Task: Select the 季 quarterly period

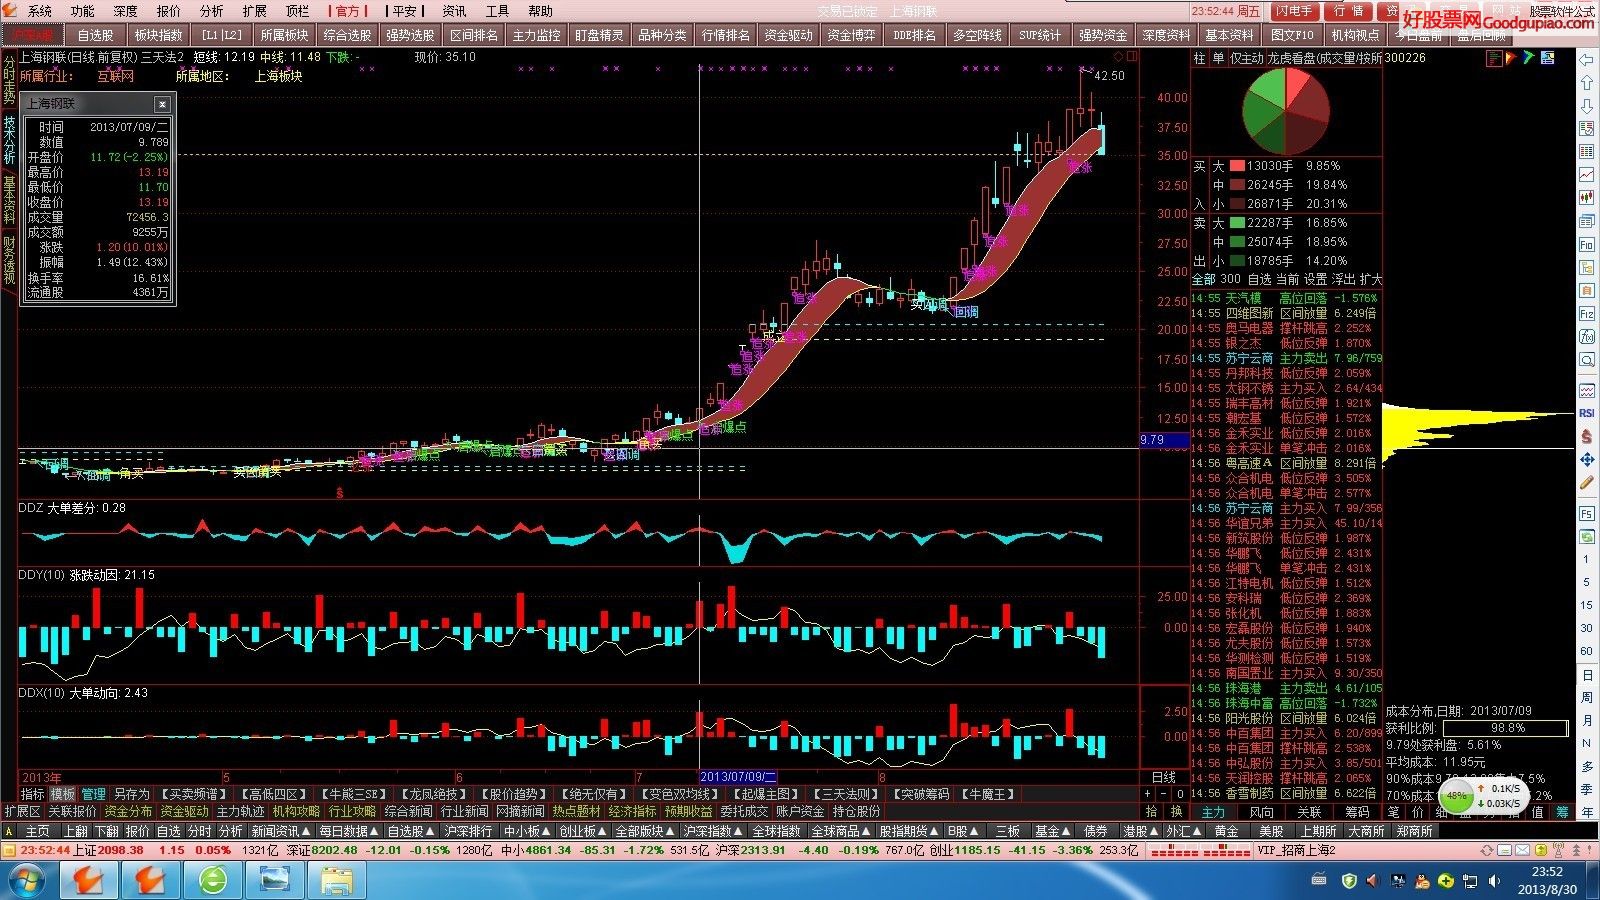Action: [x=1587, y=790]
